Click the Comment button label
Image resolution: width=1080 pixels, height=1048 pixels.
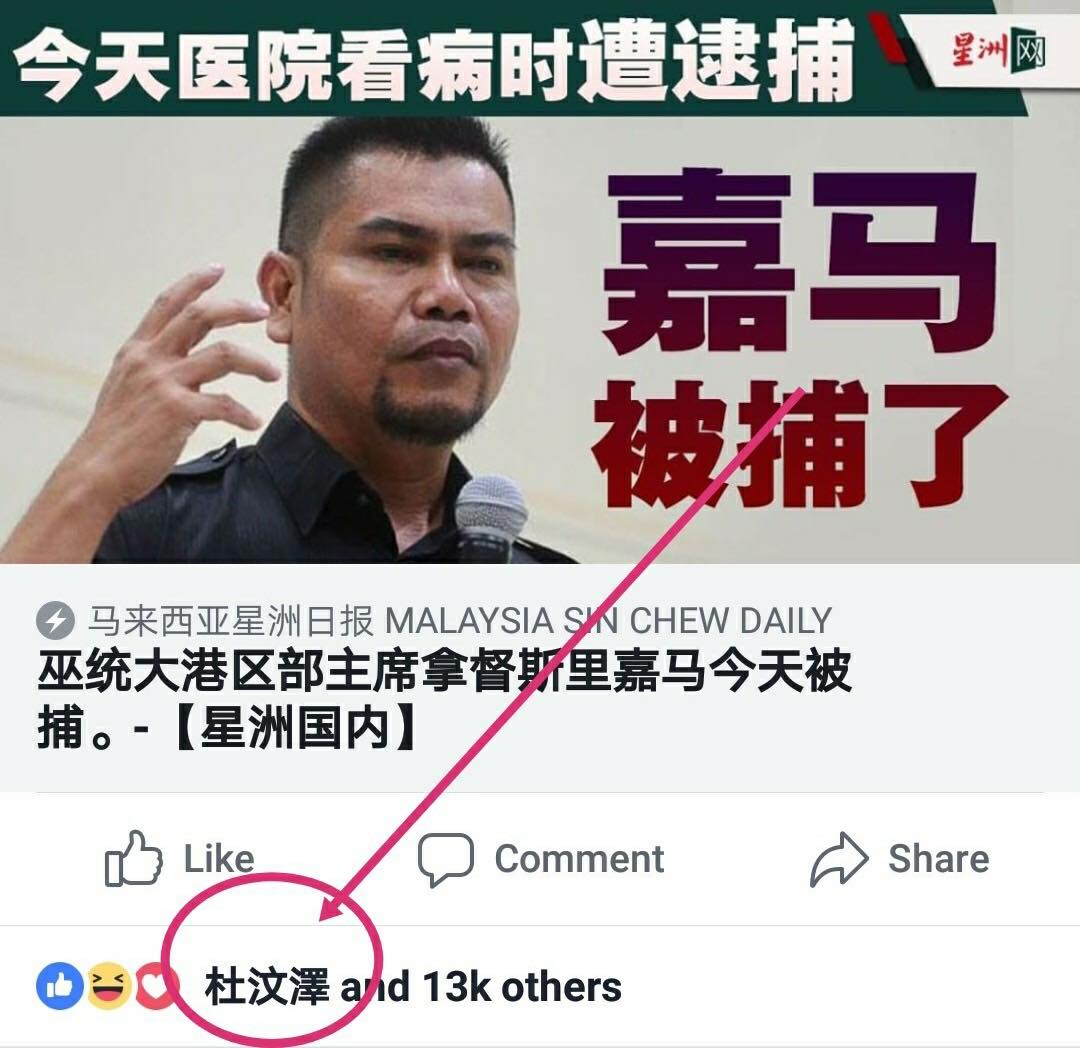click(579, 859)
